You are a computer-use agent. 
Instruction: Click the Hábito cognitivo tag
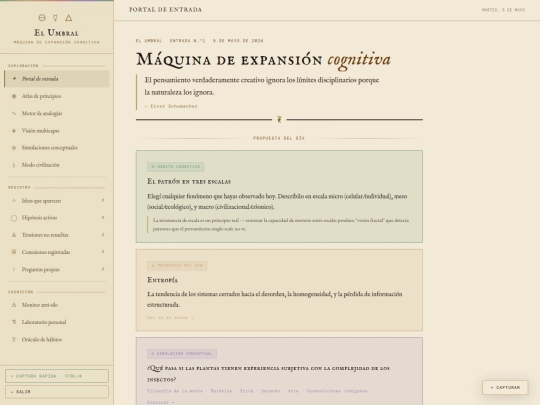[x=176, y=167]
